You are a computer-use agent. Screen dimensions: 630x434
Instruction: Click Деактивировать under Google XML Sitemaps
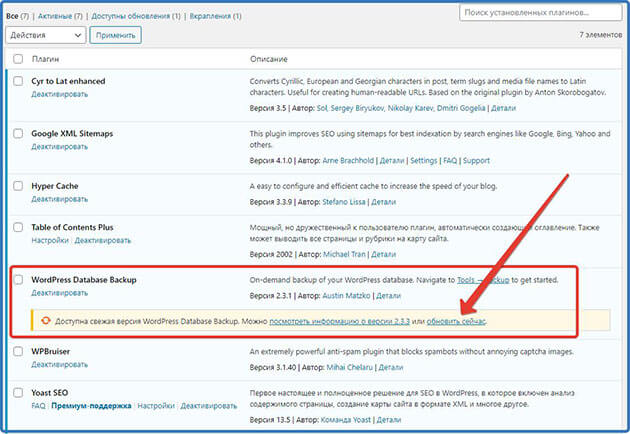click(x=59, y=147)
